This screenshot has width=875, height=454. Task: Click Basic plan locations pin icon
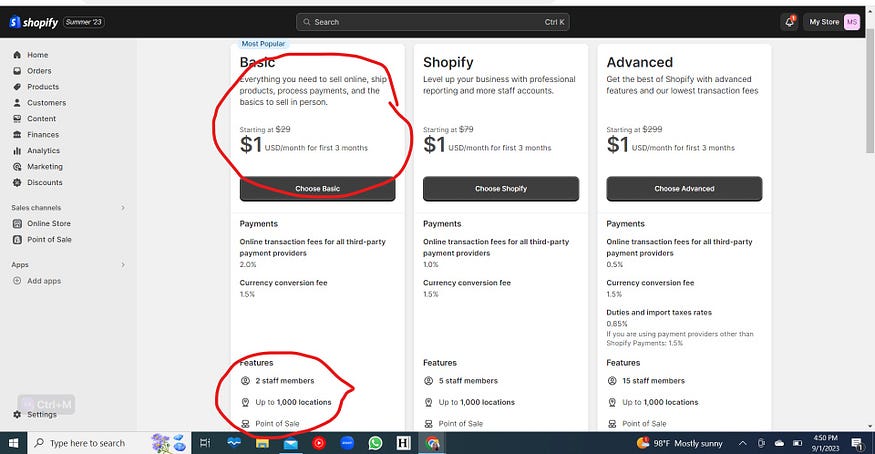[x=245, y=402]
